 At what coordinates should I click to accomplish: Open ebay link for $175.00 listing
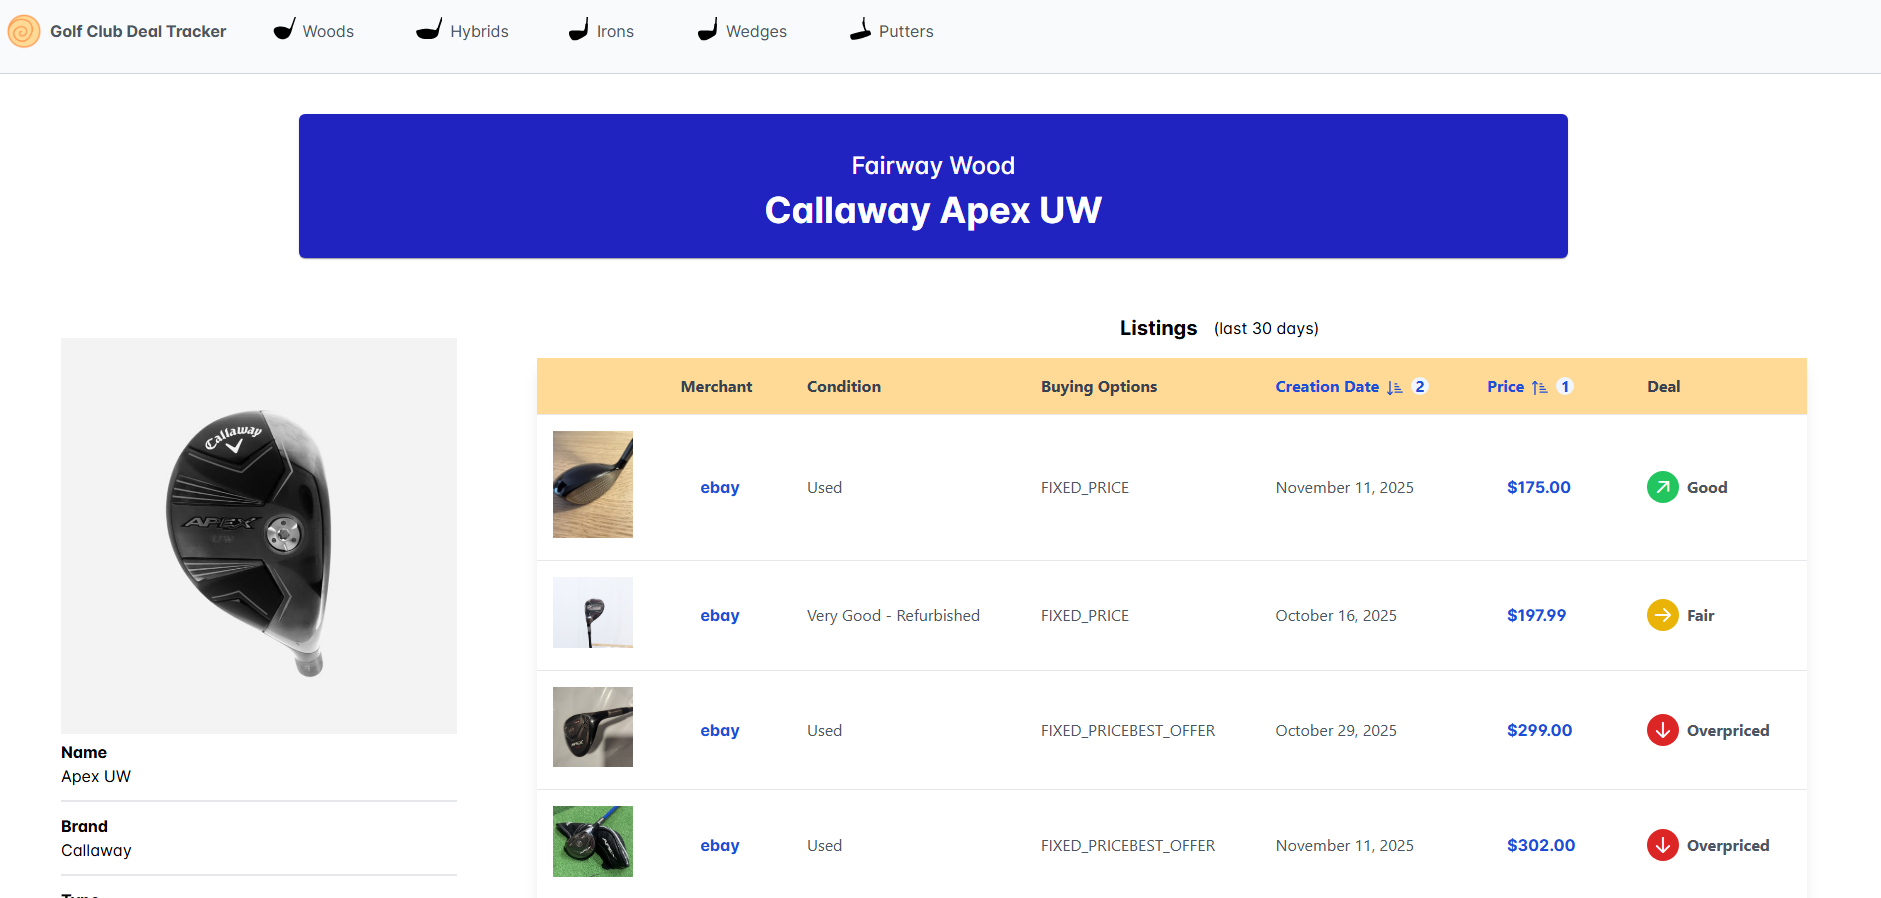[719, 487]
